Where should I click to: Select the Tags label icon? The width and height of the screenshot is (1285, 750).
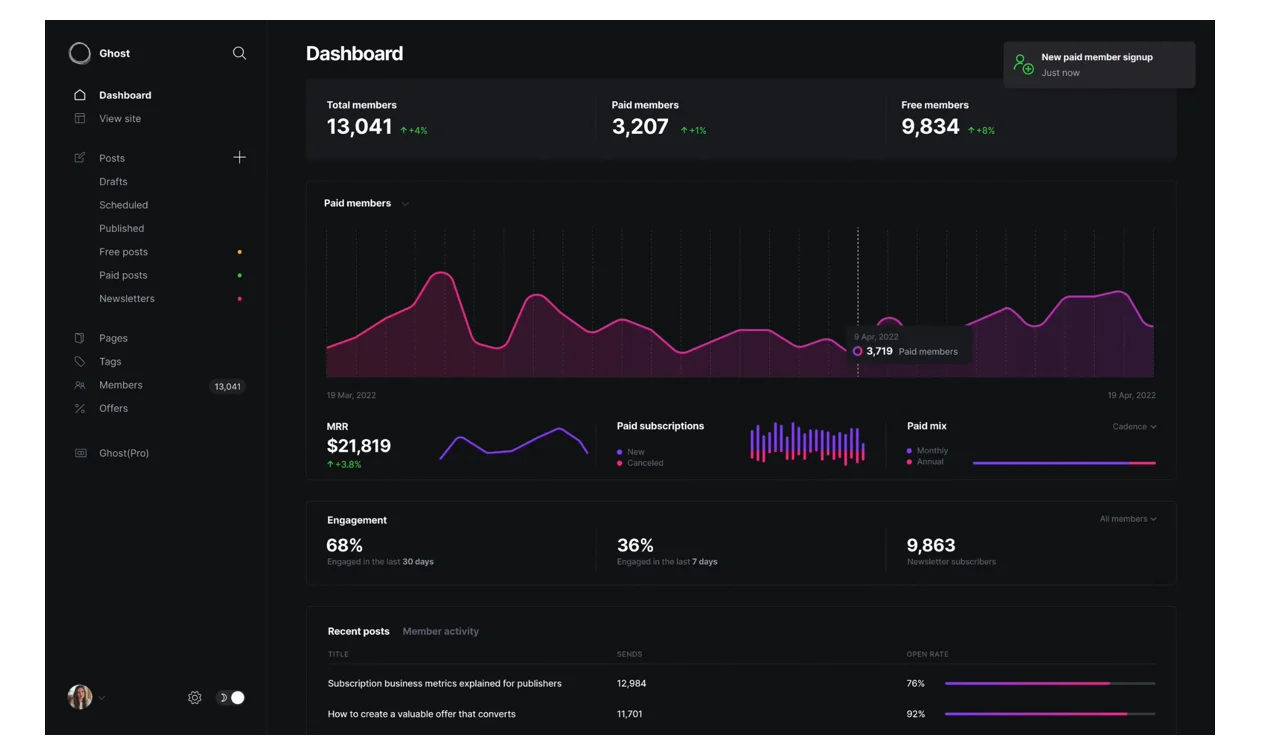coord(79,361)
